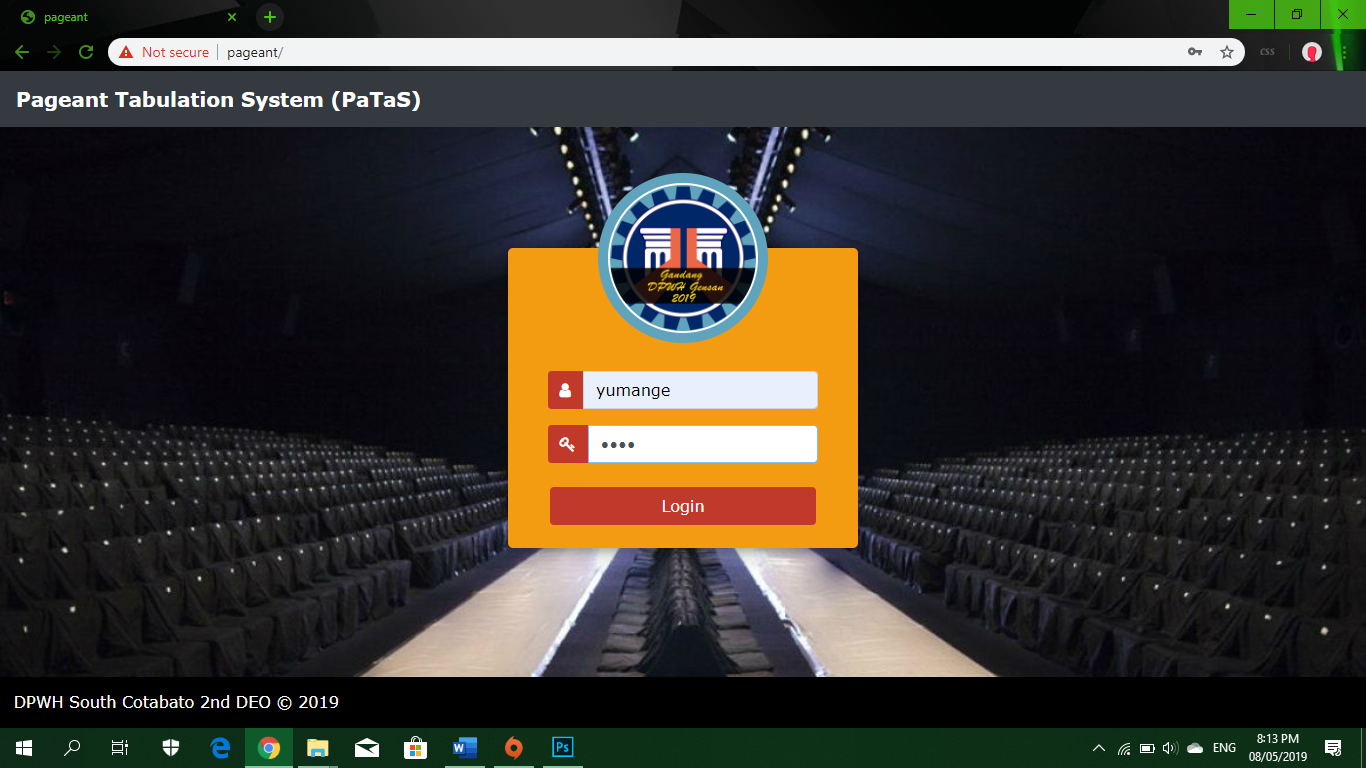Click the Not secure site warning
The width and height of the screenshot is (1366, 768).
[164, 52]
